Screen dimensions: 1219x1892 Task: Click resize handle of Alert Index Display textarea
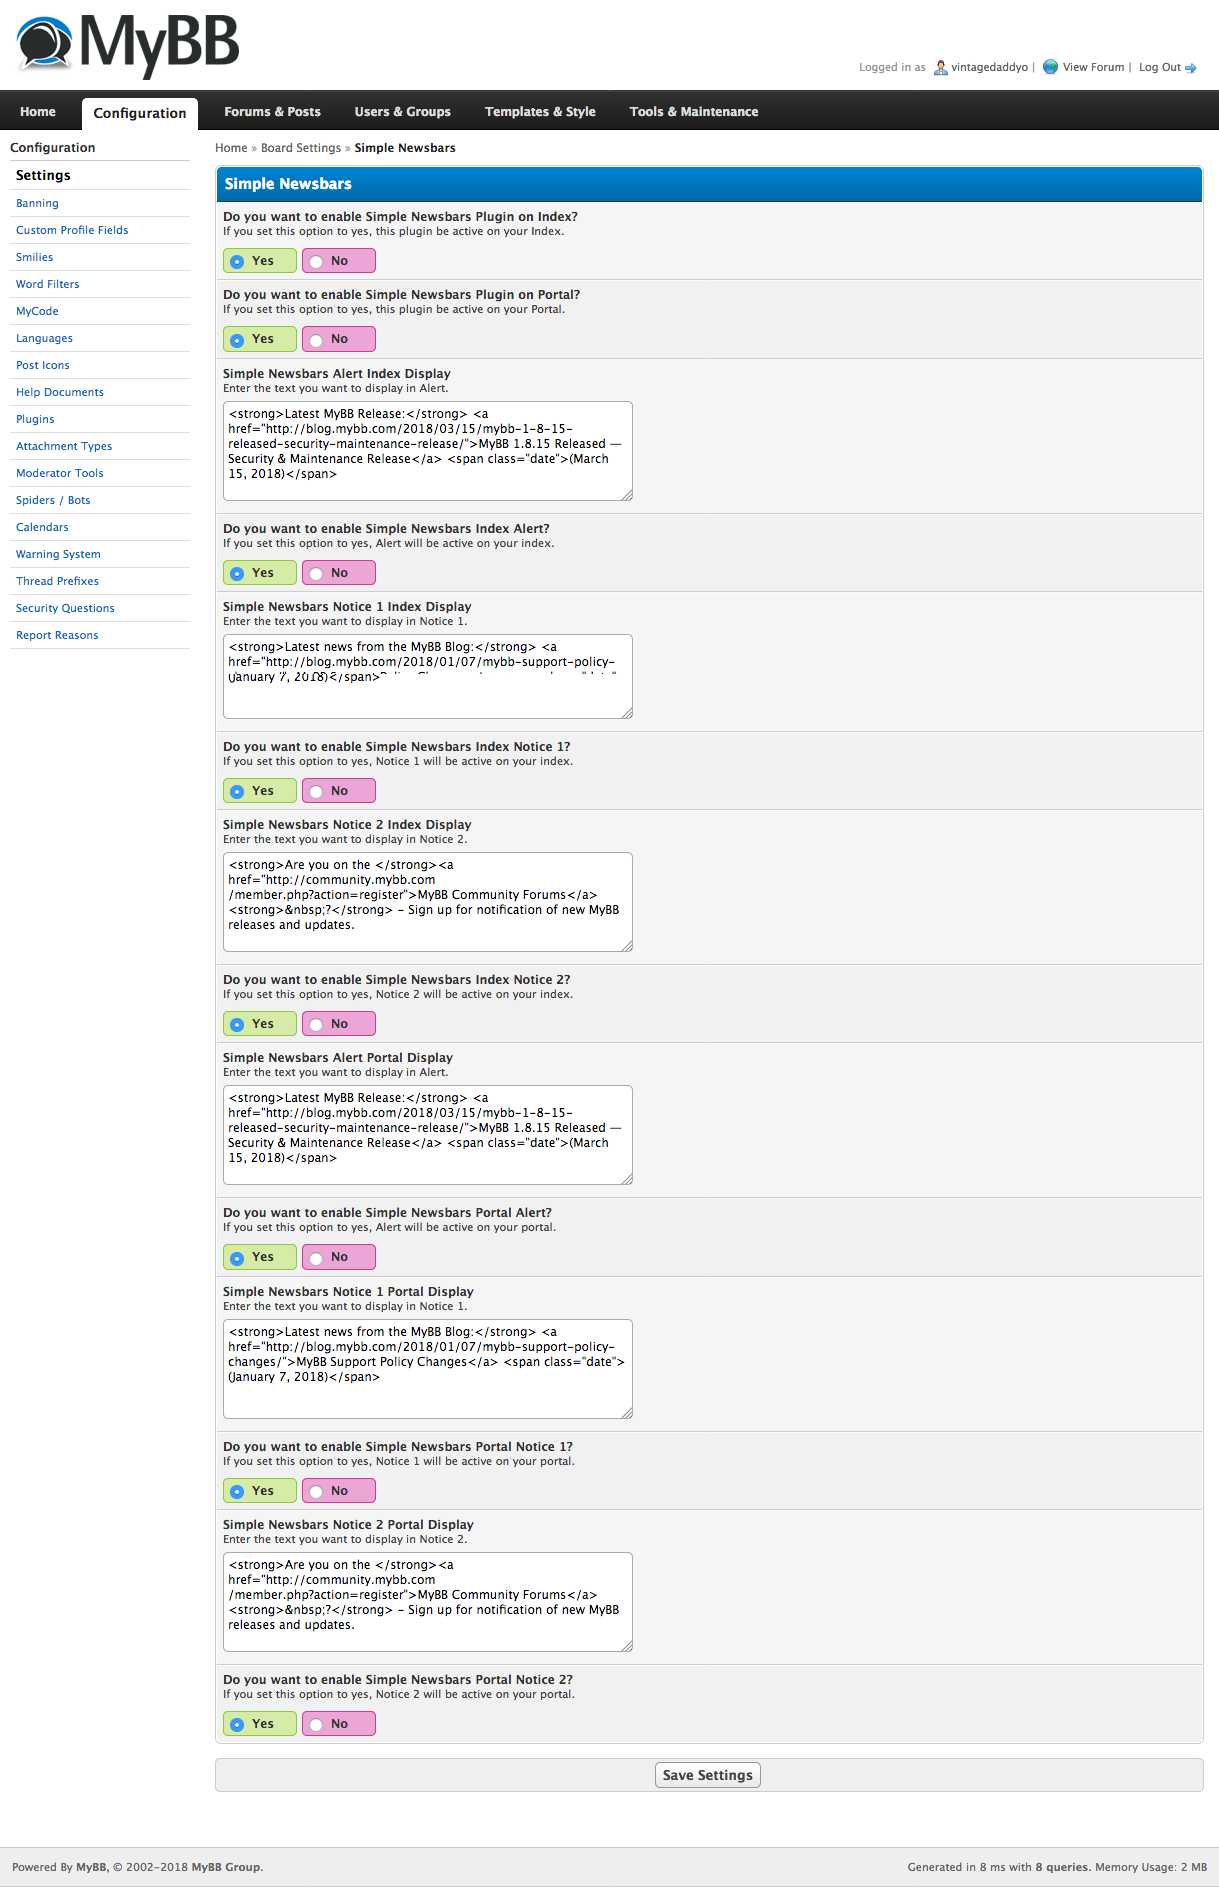[627, 495]
